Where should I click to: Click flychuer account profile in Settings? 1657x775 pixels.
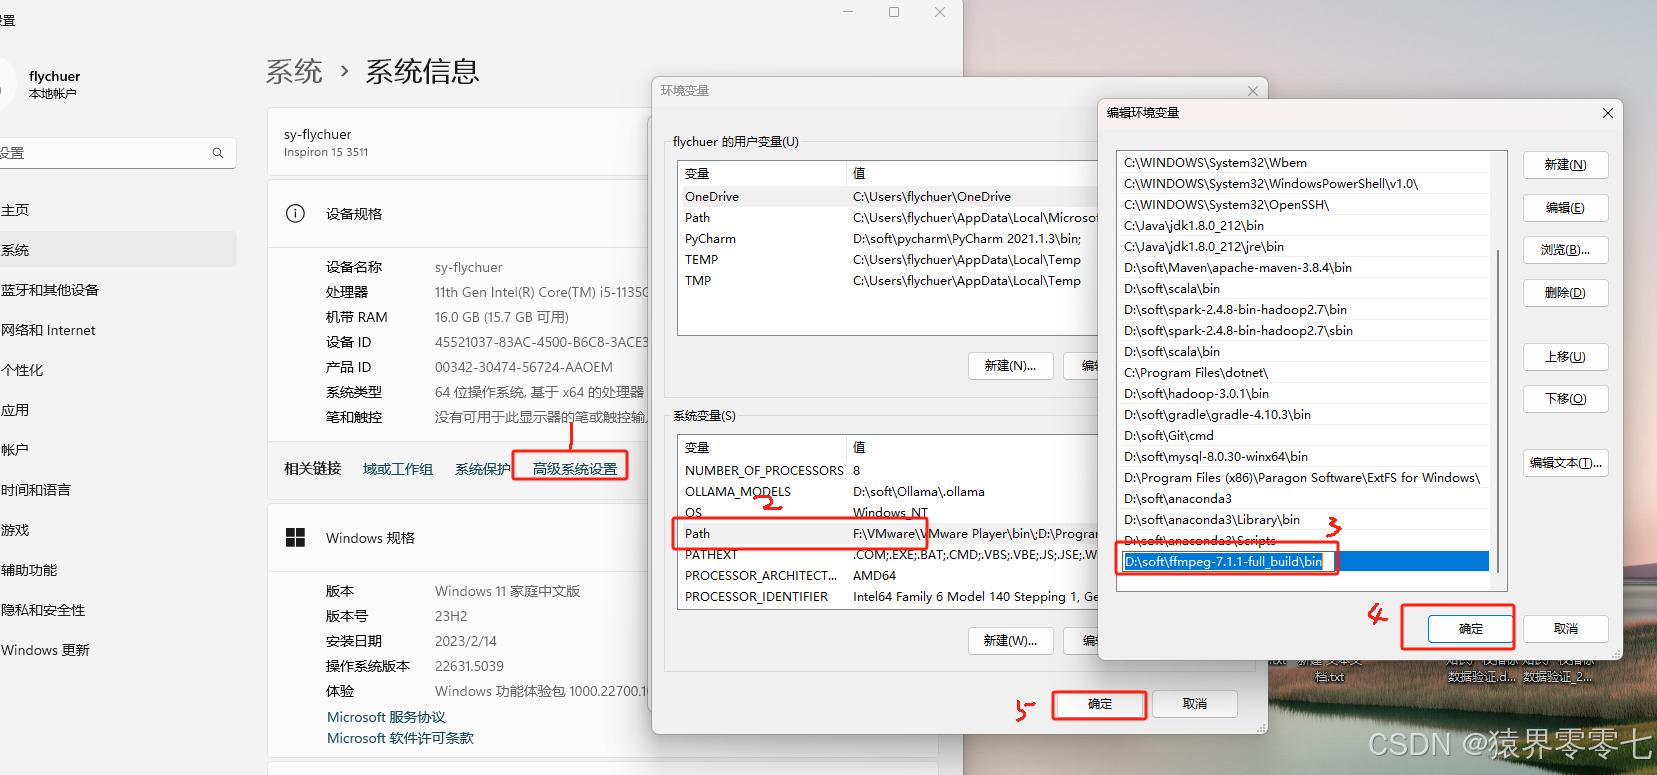(54, 84)
